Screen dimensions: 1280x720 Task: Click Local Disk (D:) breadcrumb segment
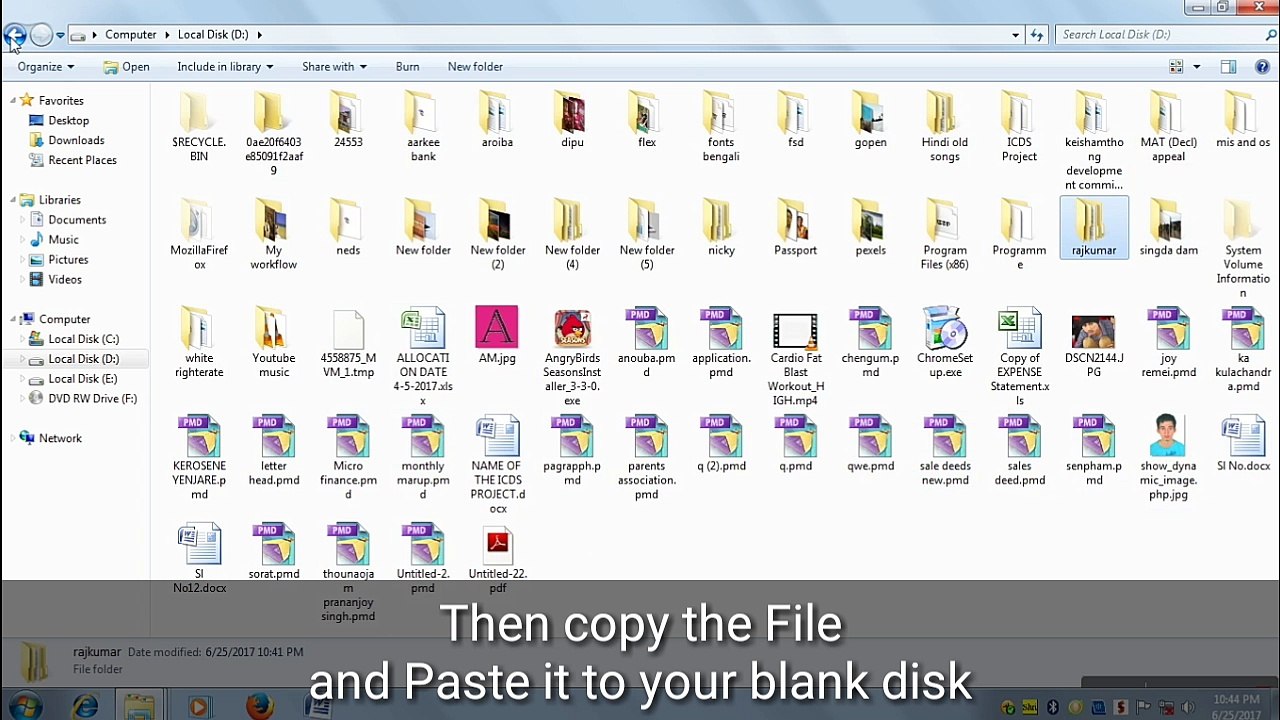tap(213, 35)
